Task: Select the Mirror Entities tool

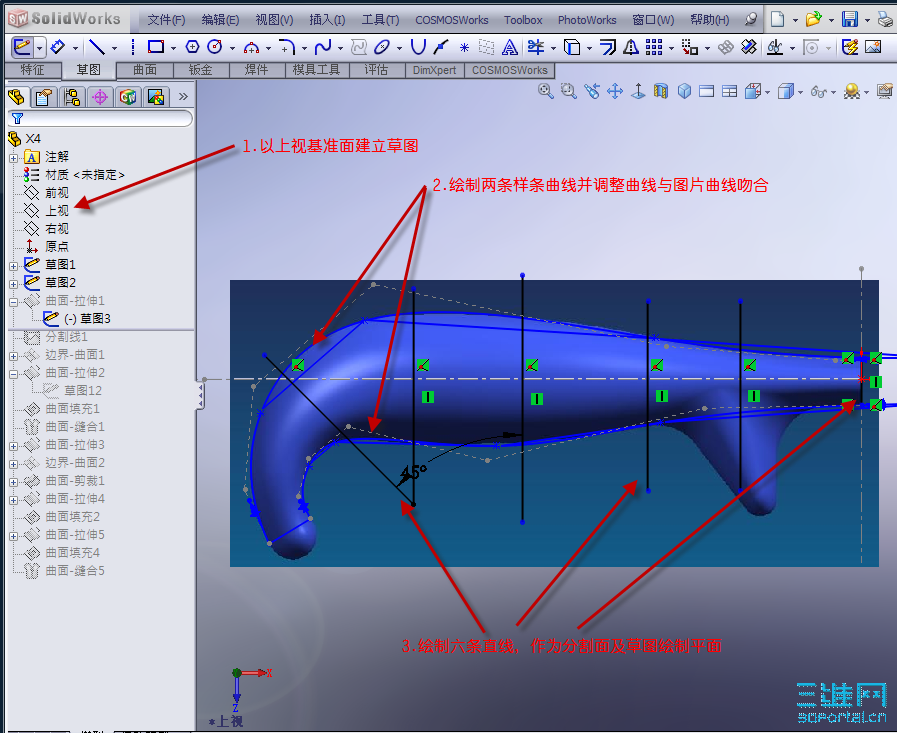Action: coord(631,47)
